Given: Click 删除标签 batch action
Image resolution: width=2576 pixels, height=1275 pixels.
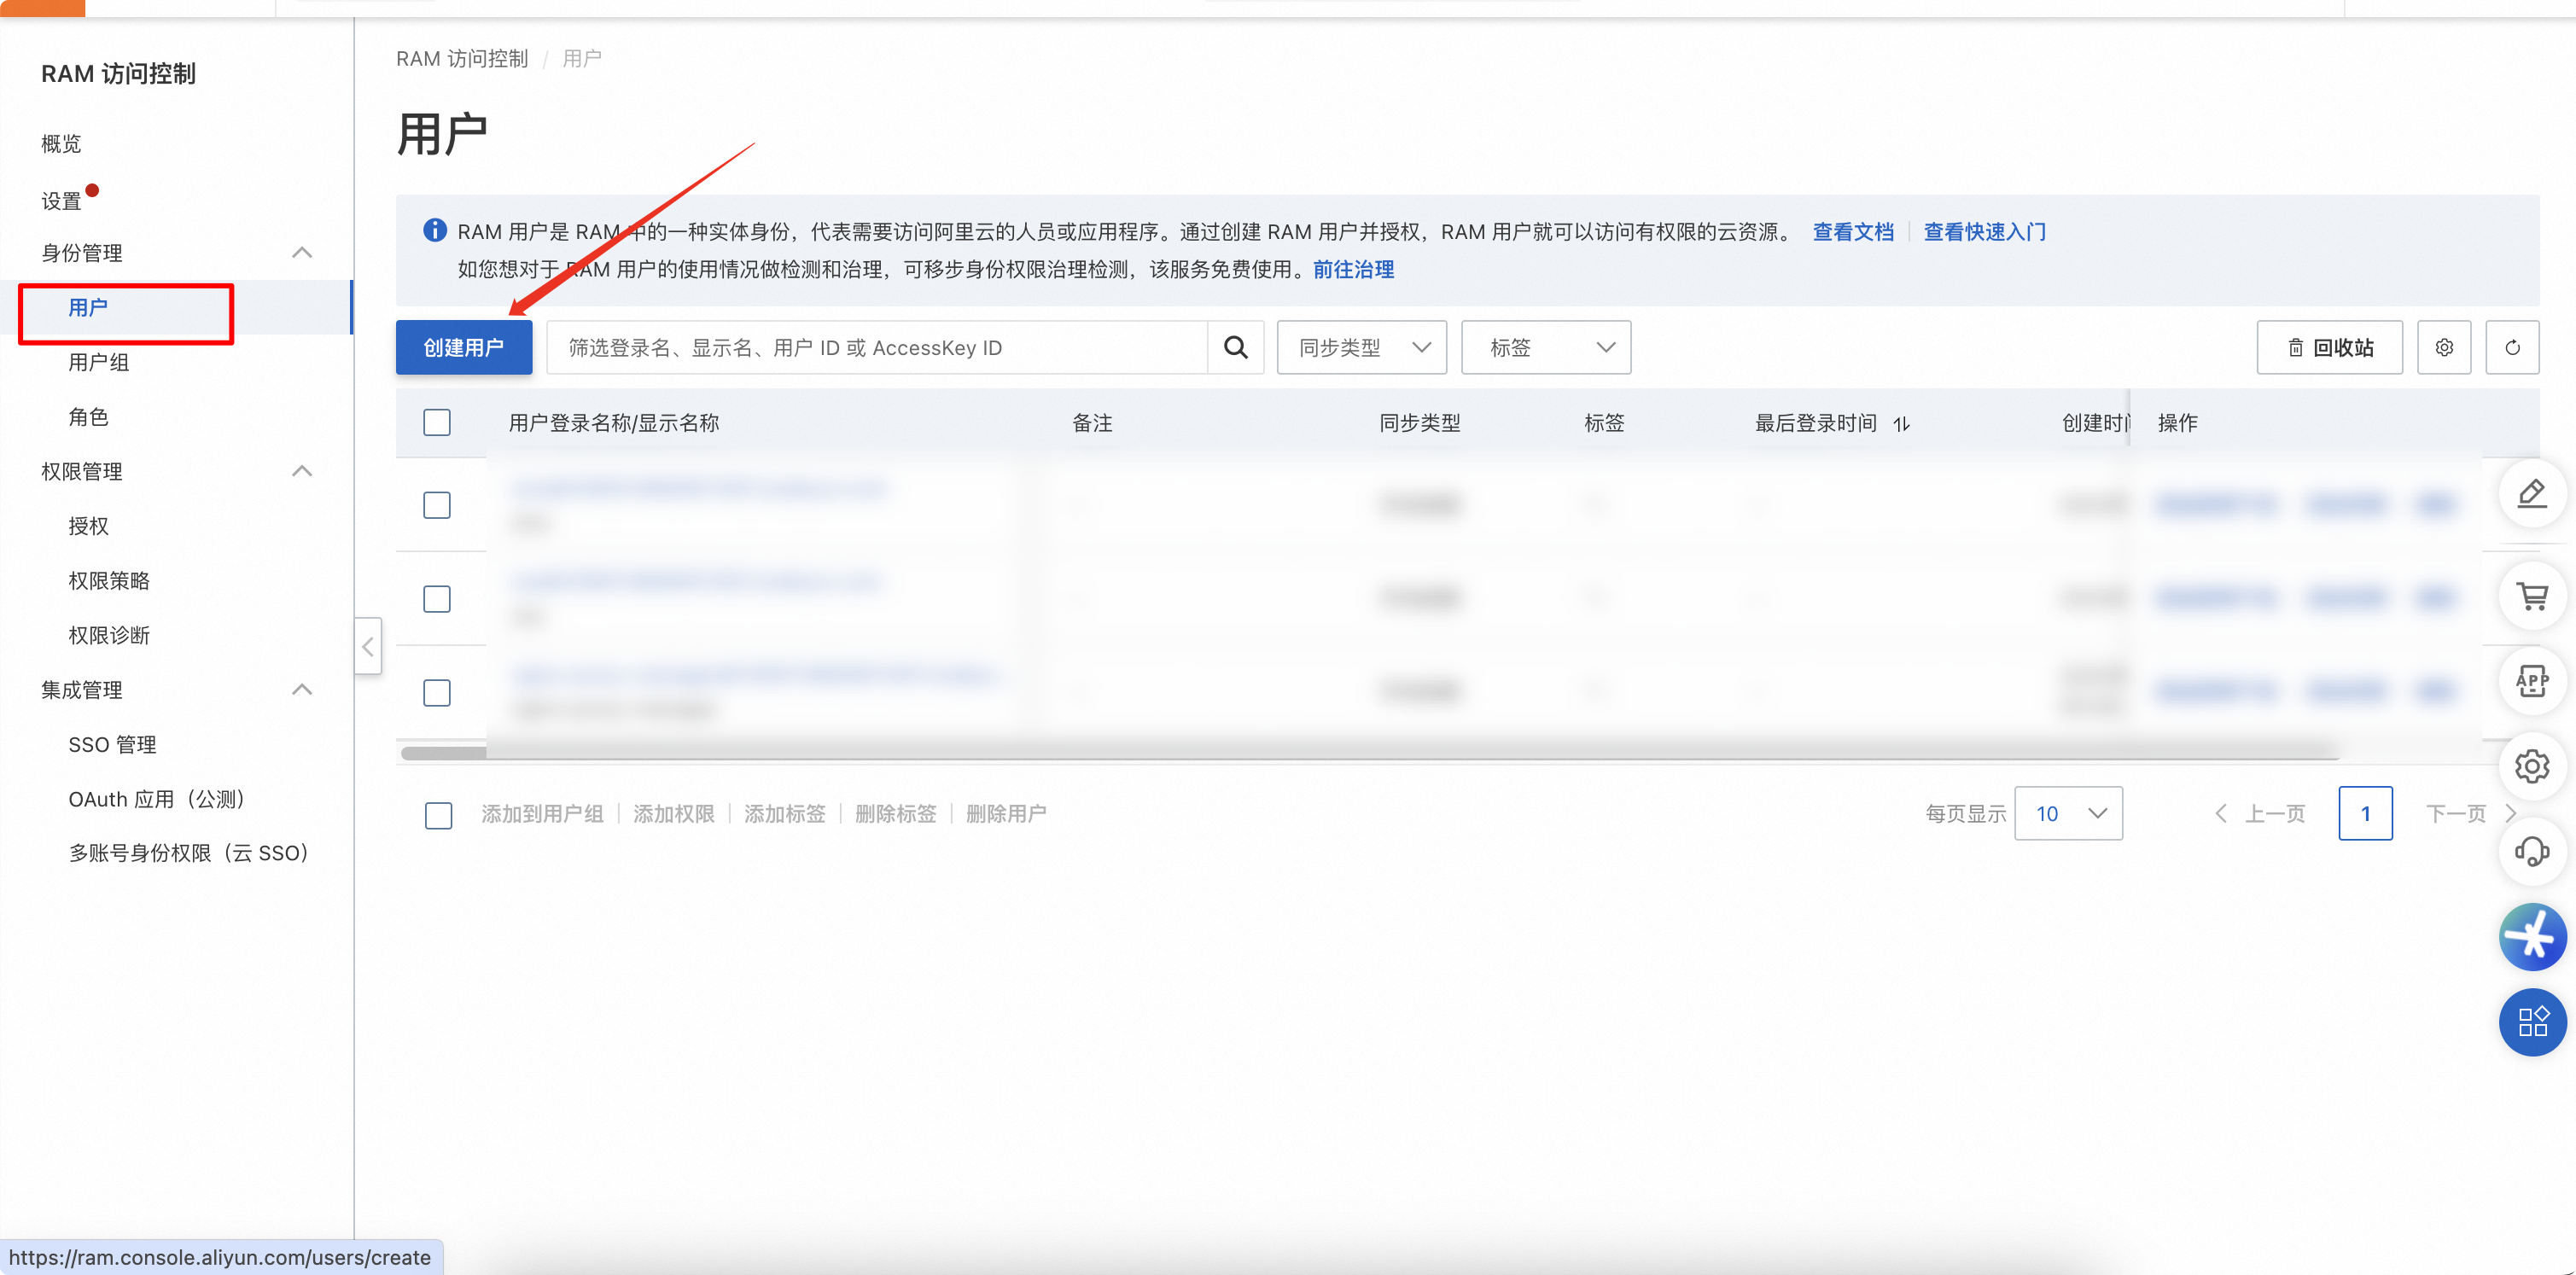Looking at the screenshot, I should click(x=896, y=814).
